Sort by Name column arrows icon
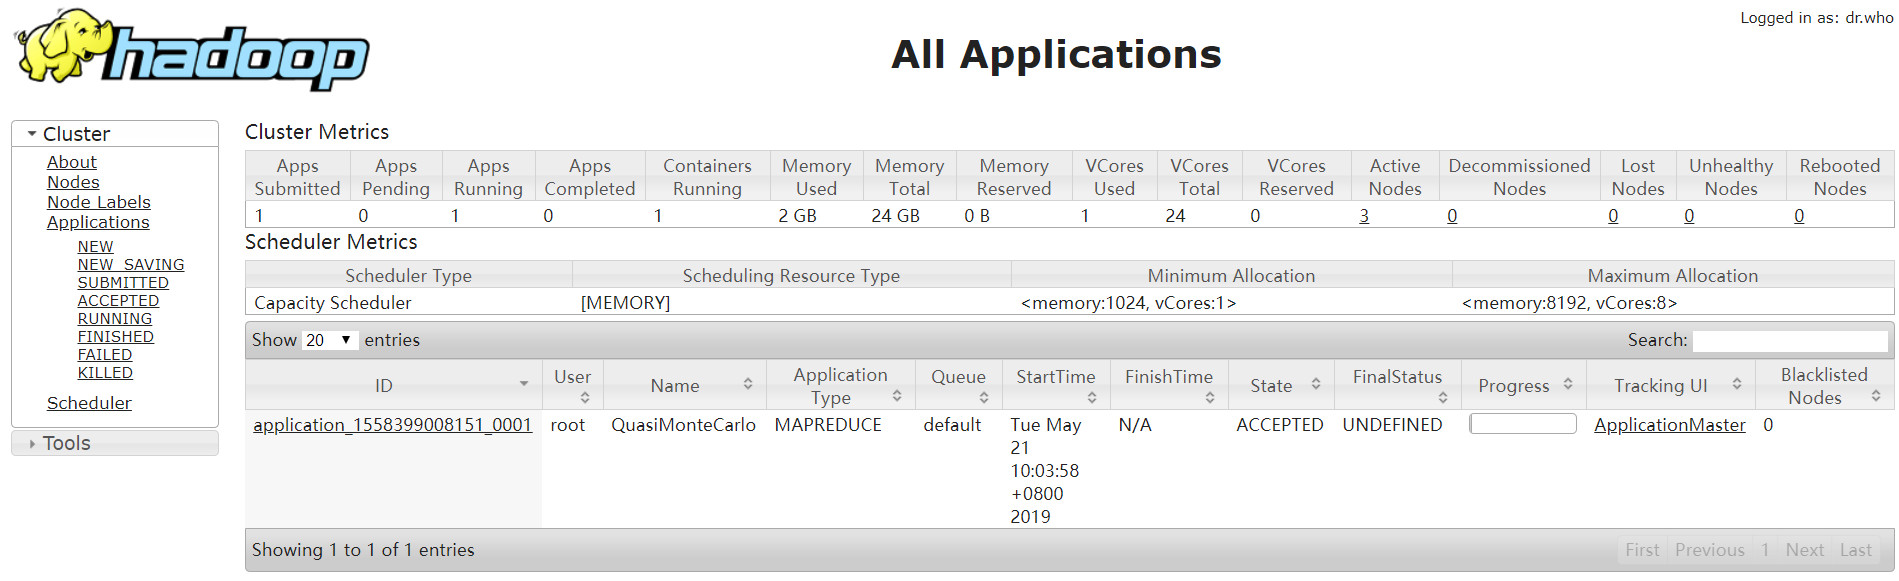Image resolution: width=1899 pixels, height=581 pixels. tap(748, 384)
